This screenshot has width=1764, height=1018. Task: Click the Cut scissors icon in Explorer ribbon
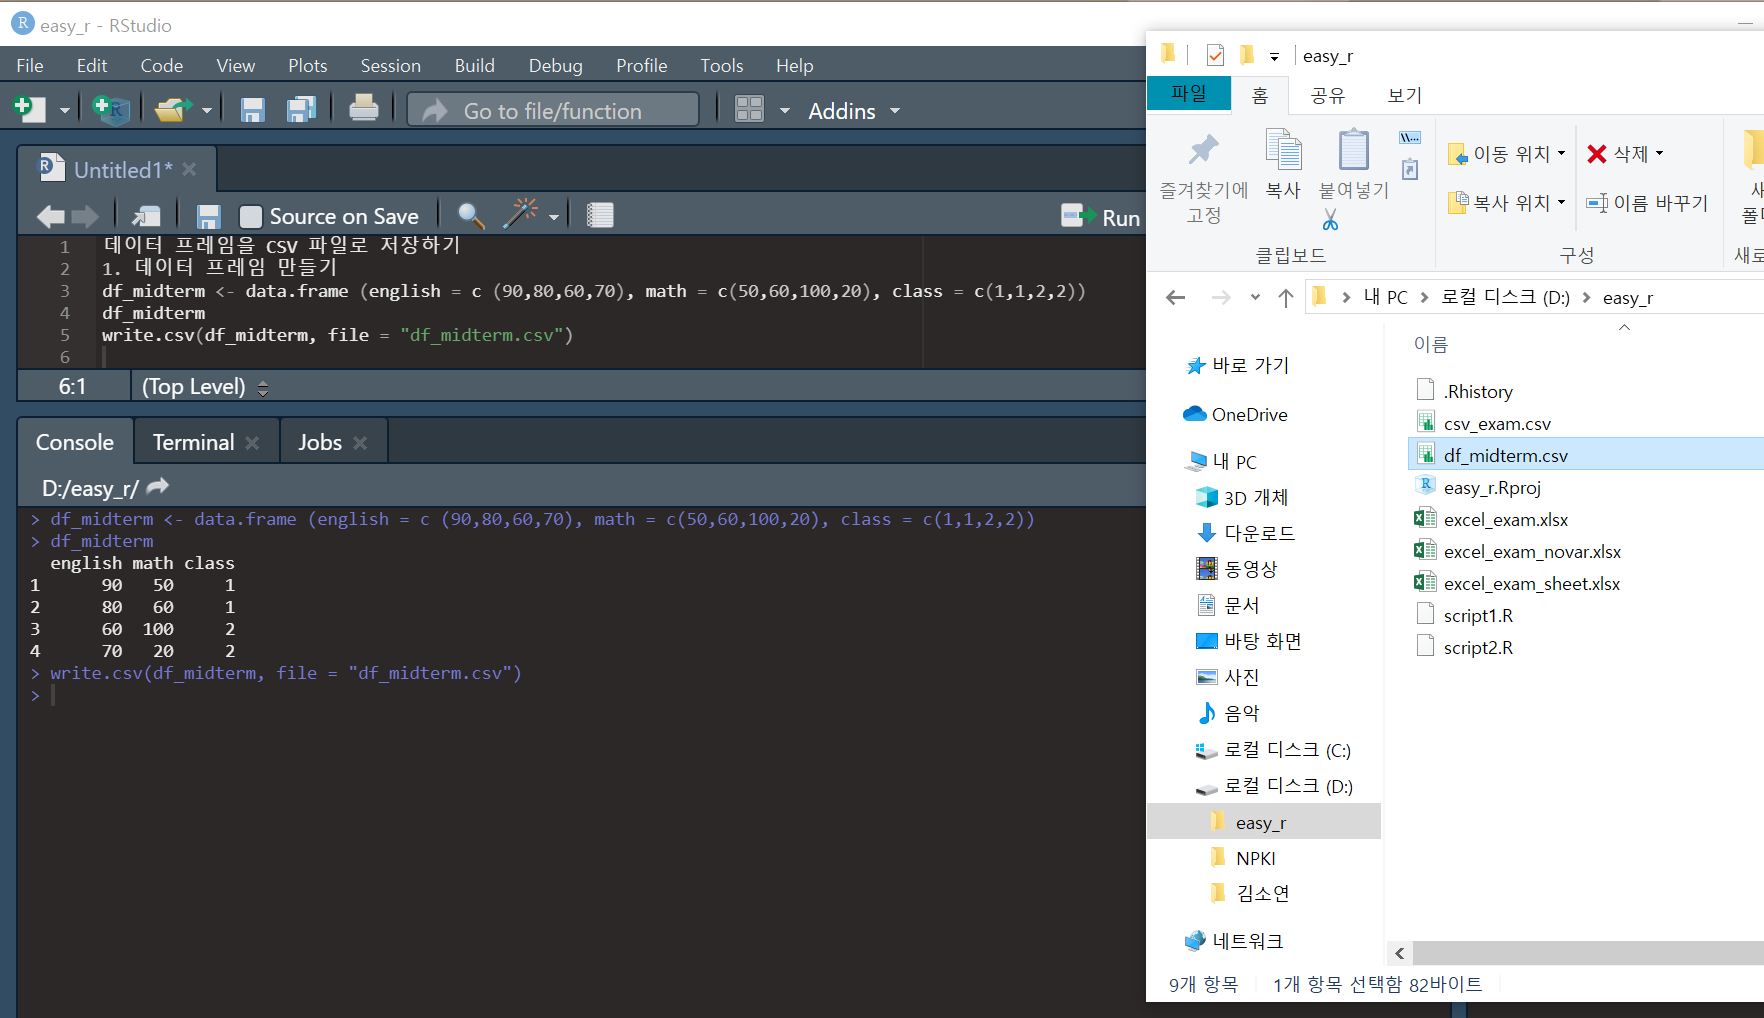coord(1331,220)
